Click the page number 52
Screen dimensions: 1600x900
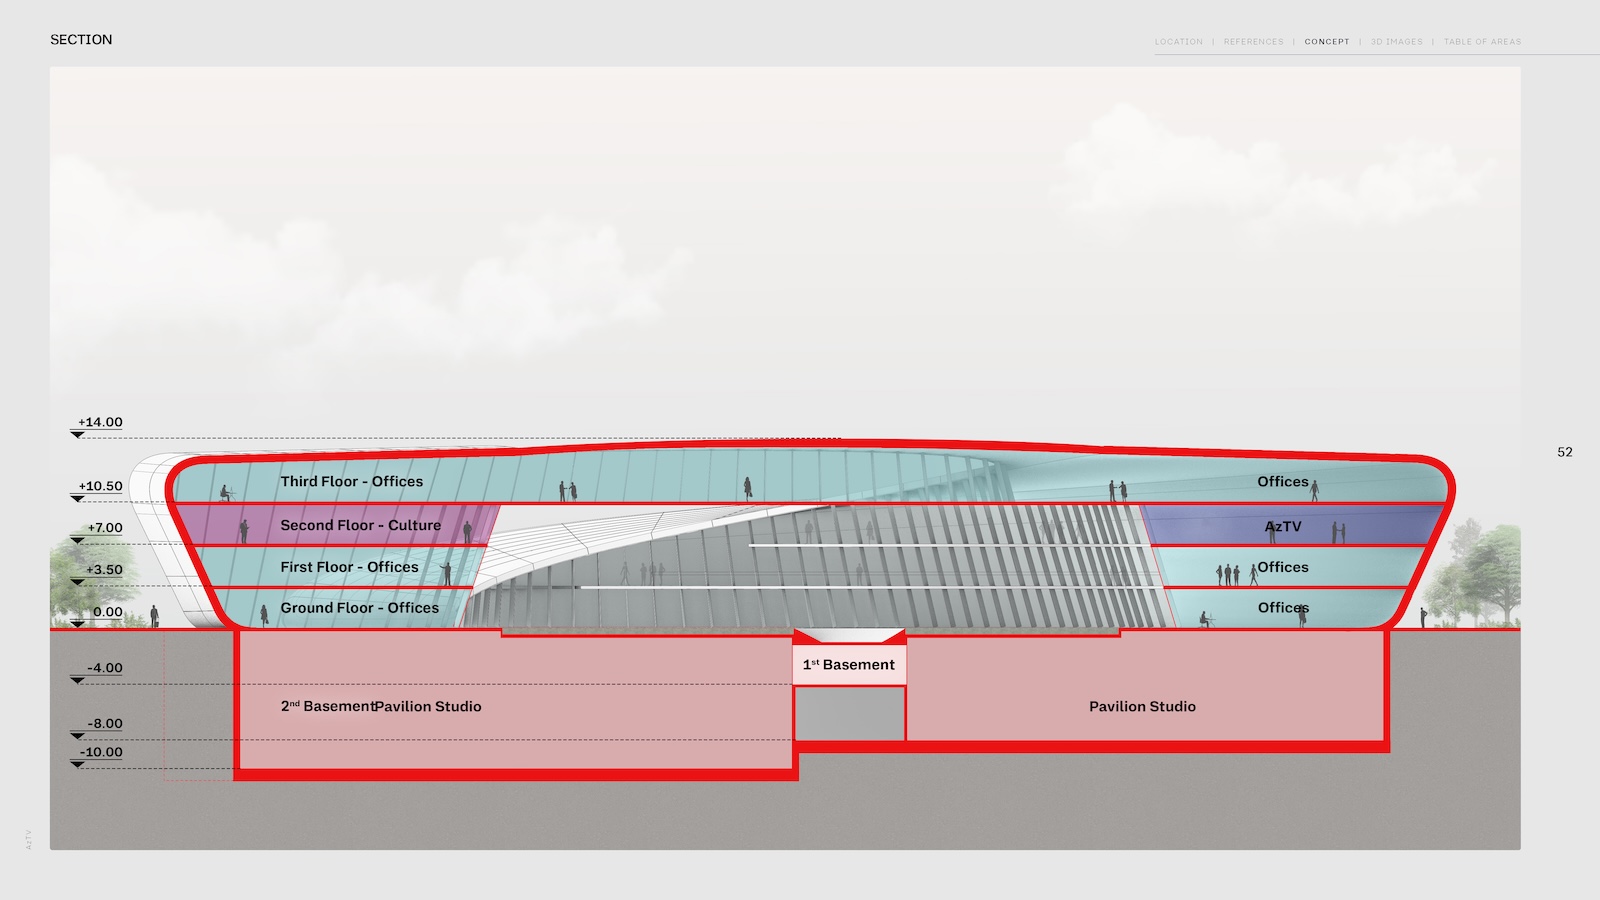click(1564, 452)
